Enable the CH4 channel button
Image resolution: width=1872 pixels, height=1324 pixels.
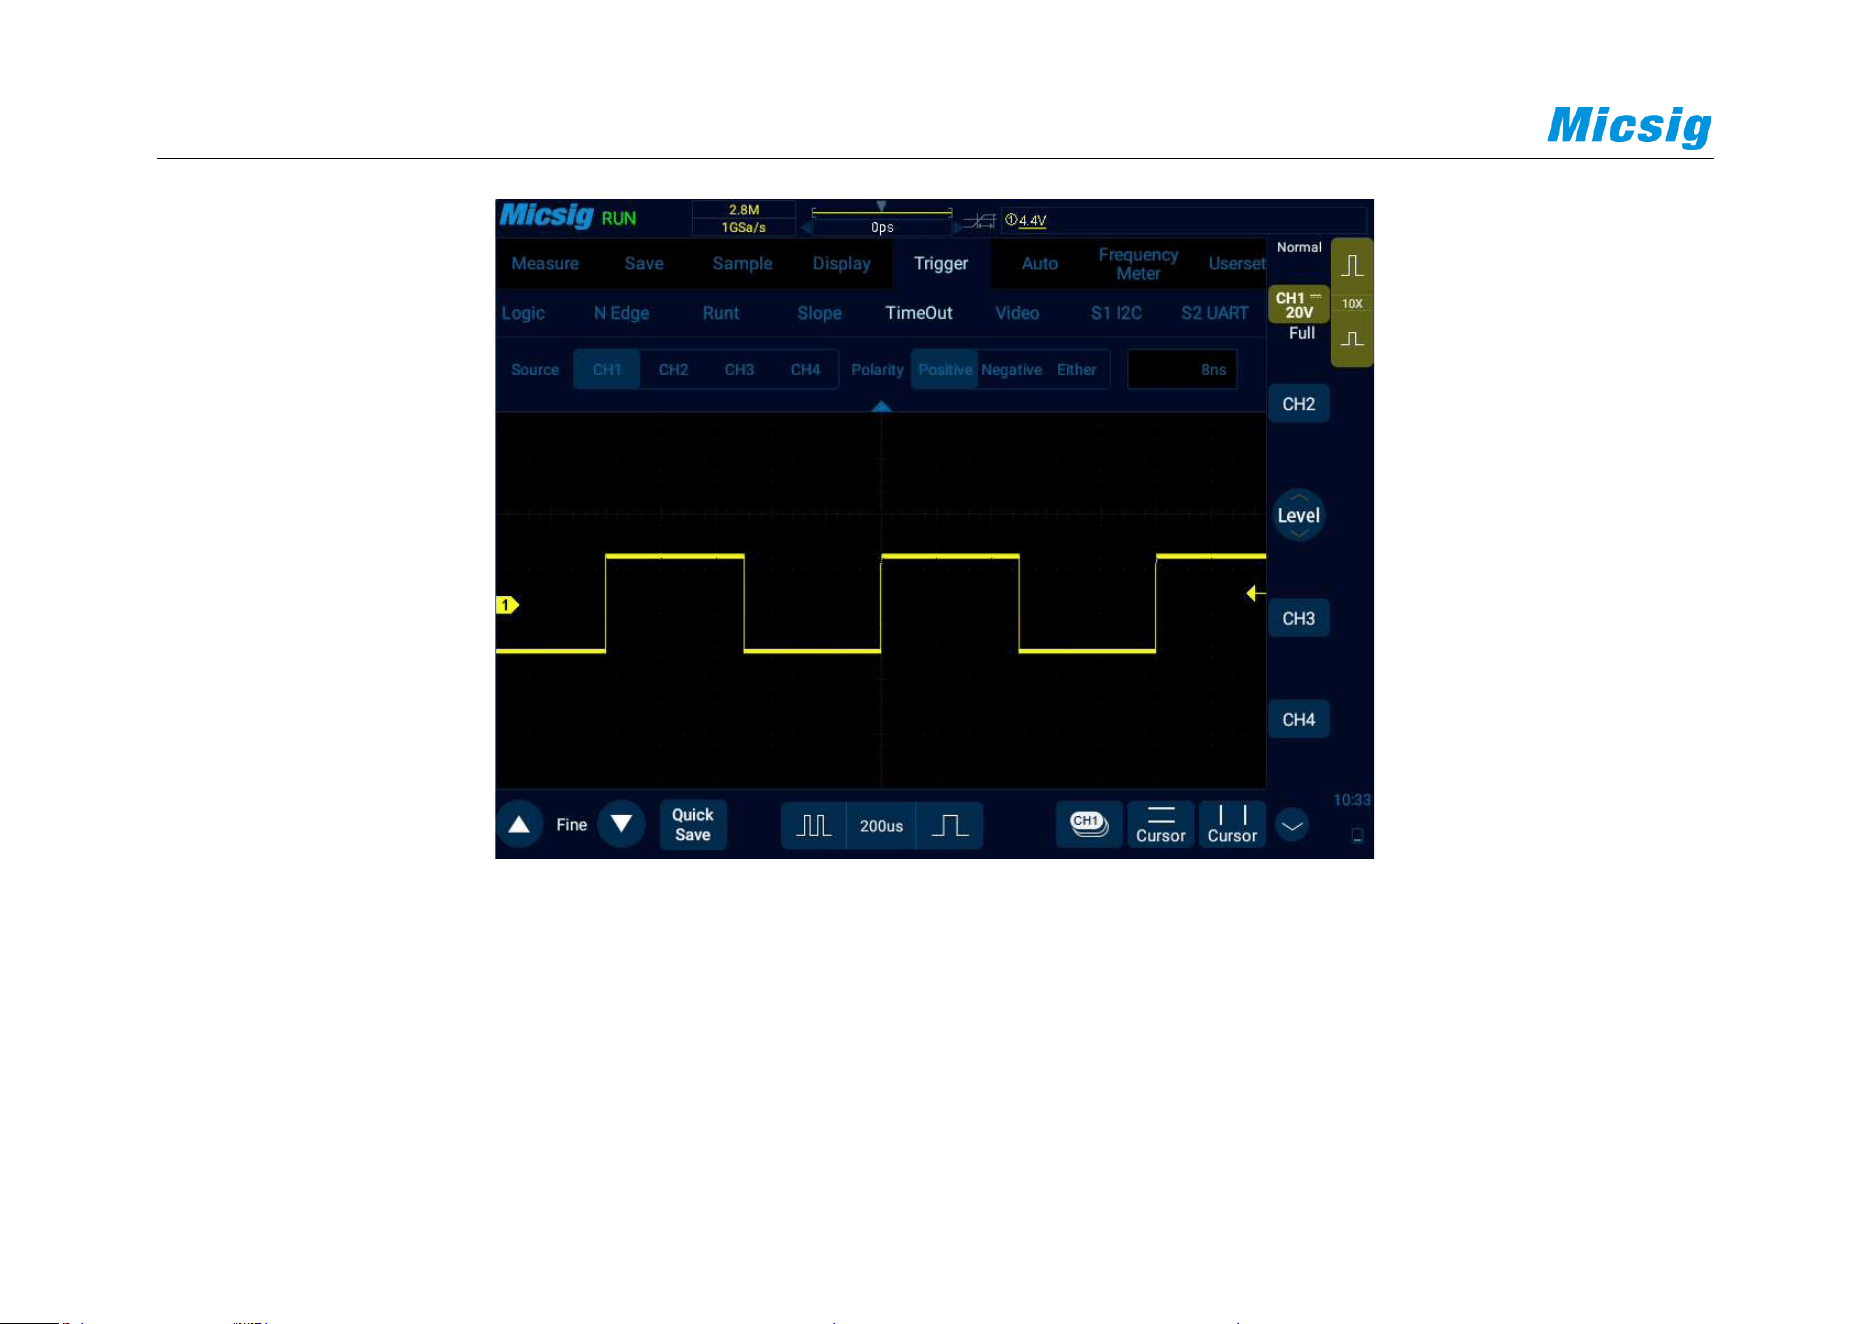1298,719
